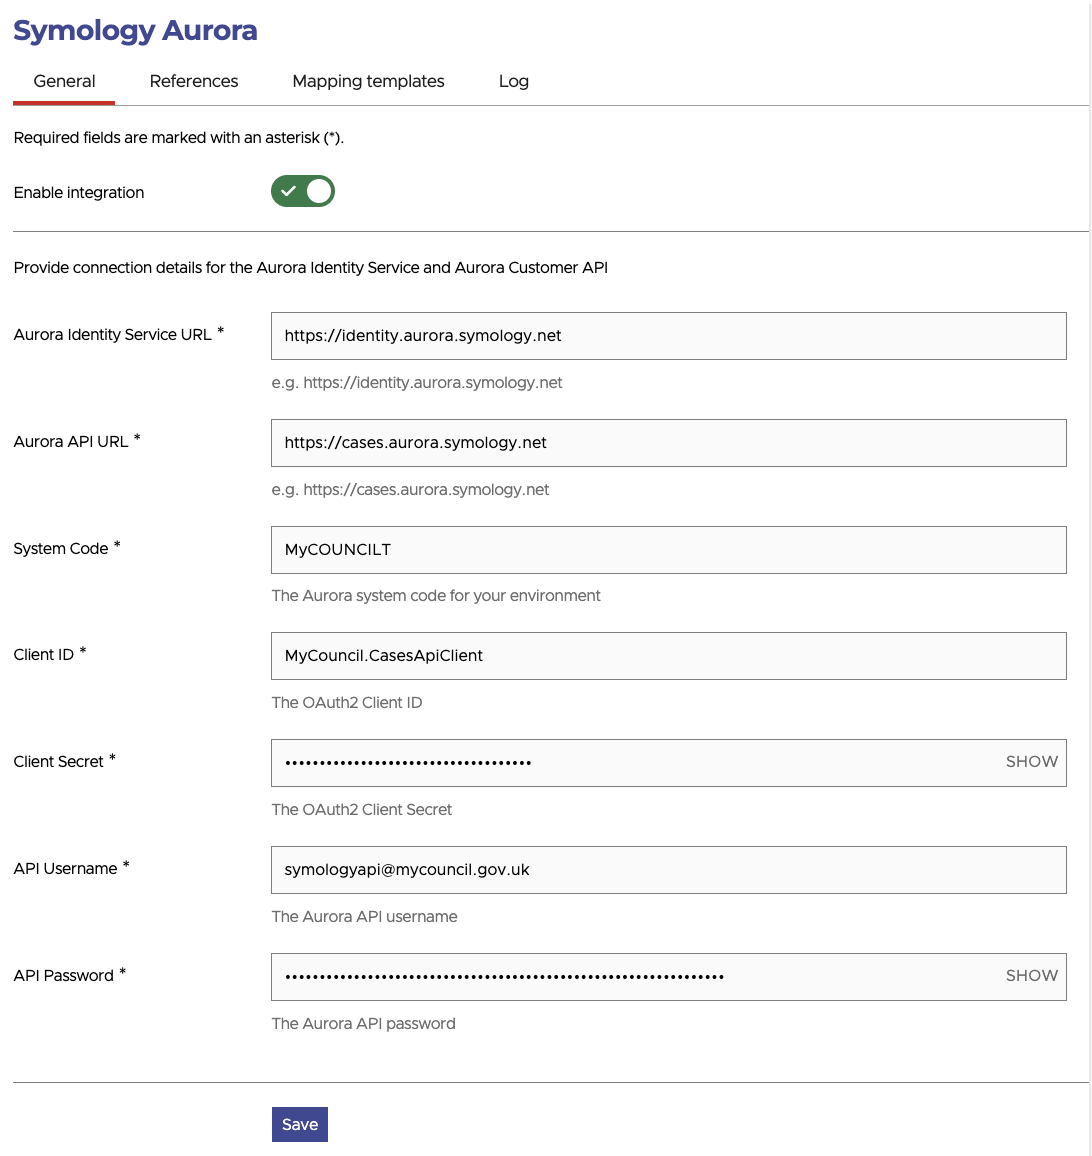
Task: Switch to the References tab
Action: [x=193, y=81]
